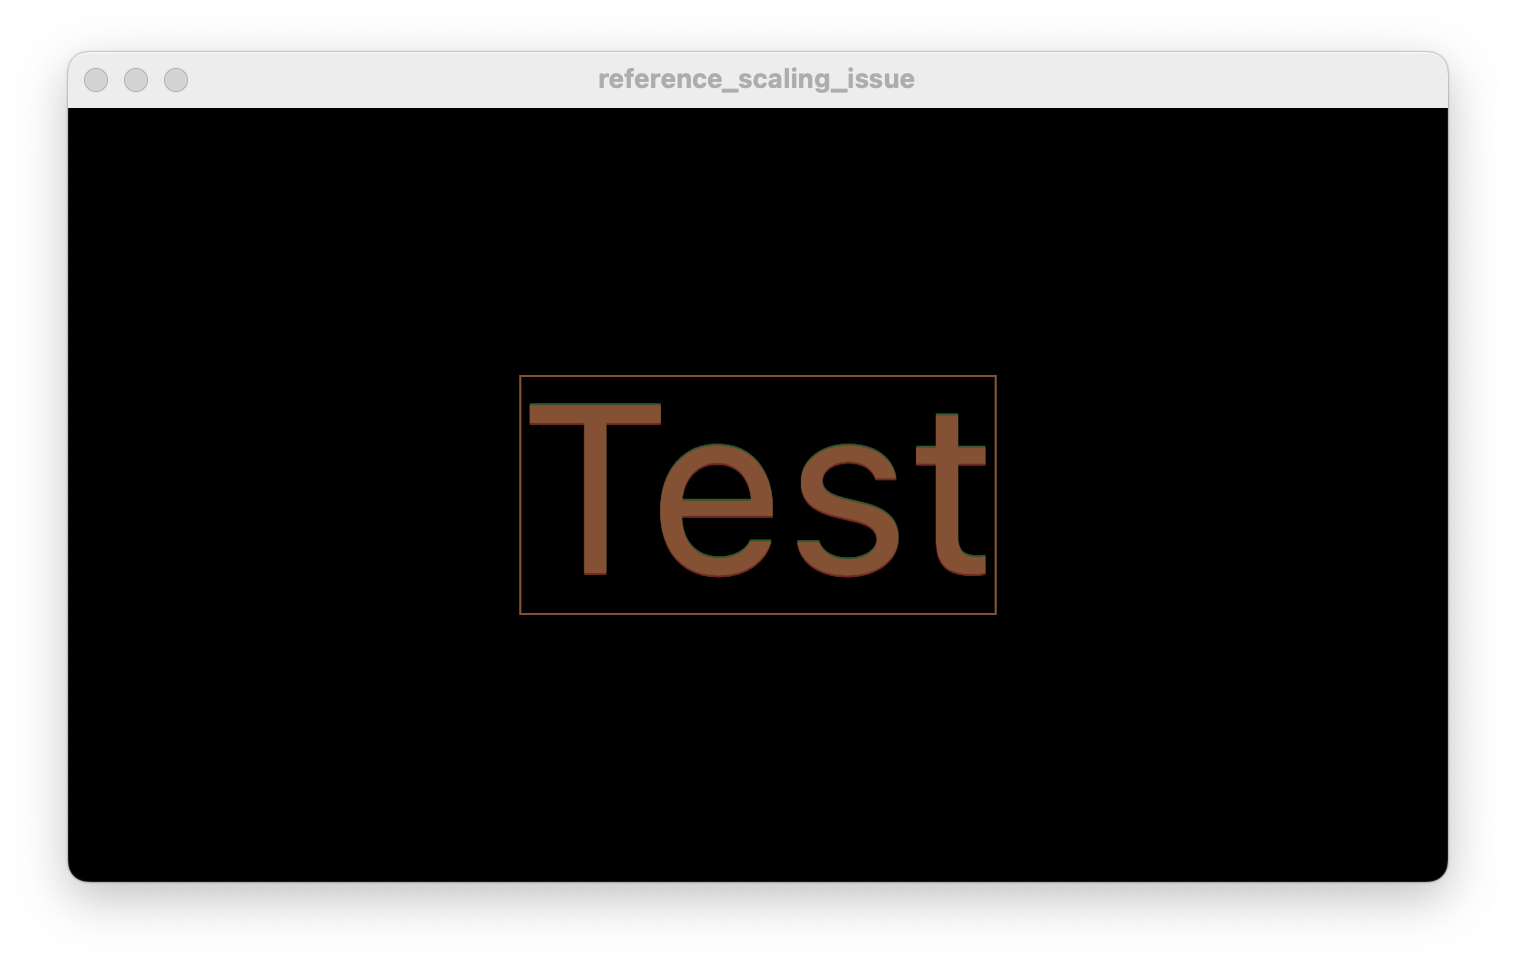Select the Test text label
The height and width of the screenshot is (966, 1516).
click(x=757, y=495)
